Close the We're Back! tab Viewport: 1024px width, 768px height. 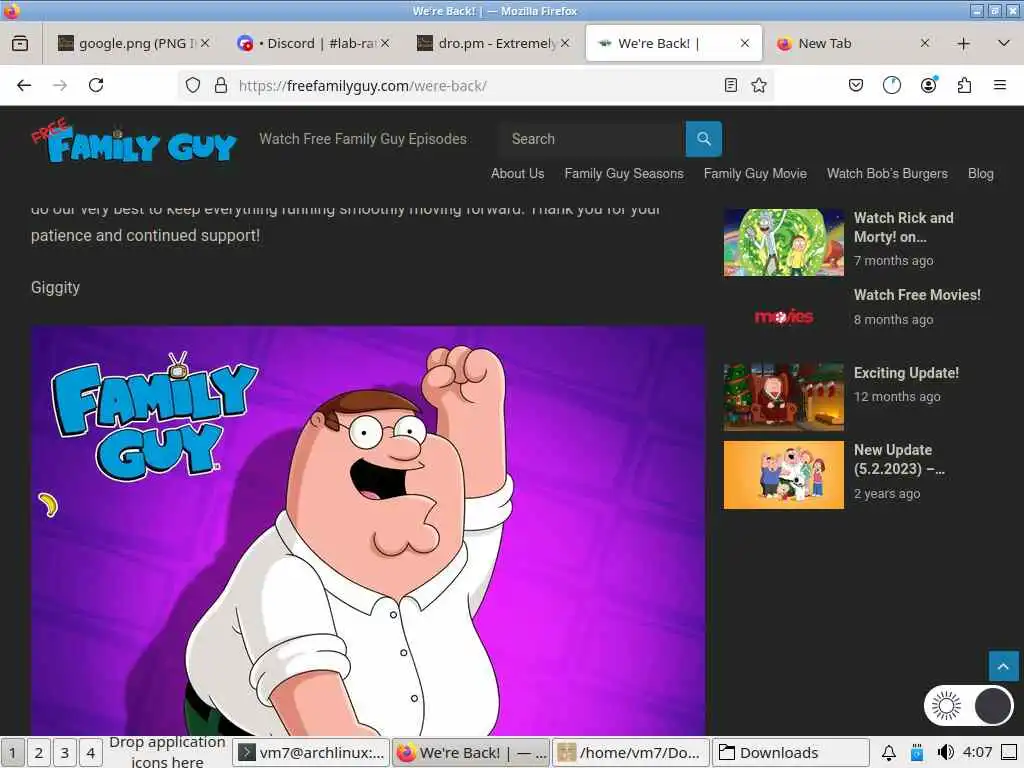coord(744,43)
